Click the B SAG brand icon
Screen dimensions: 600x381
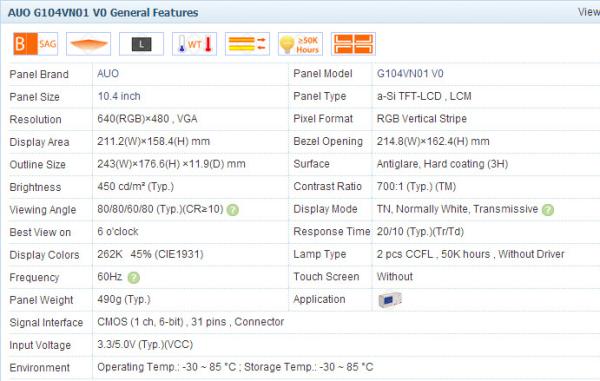click(x=35, y=44)
